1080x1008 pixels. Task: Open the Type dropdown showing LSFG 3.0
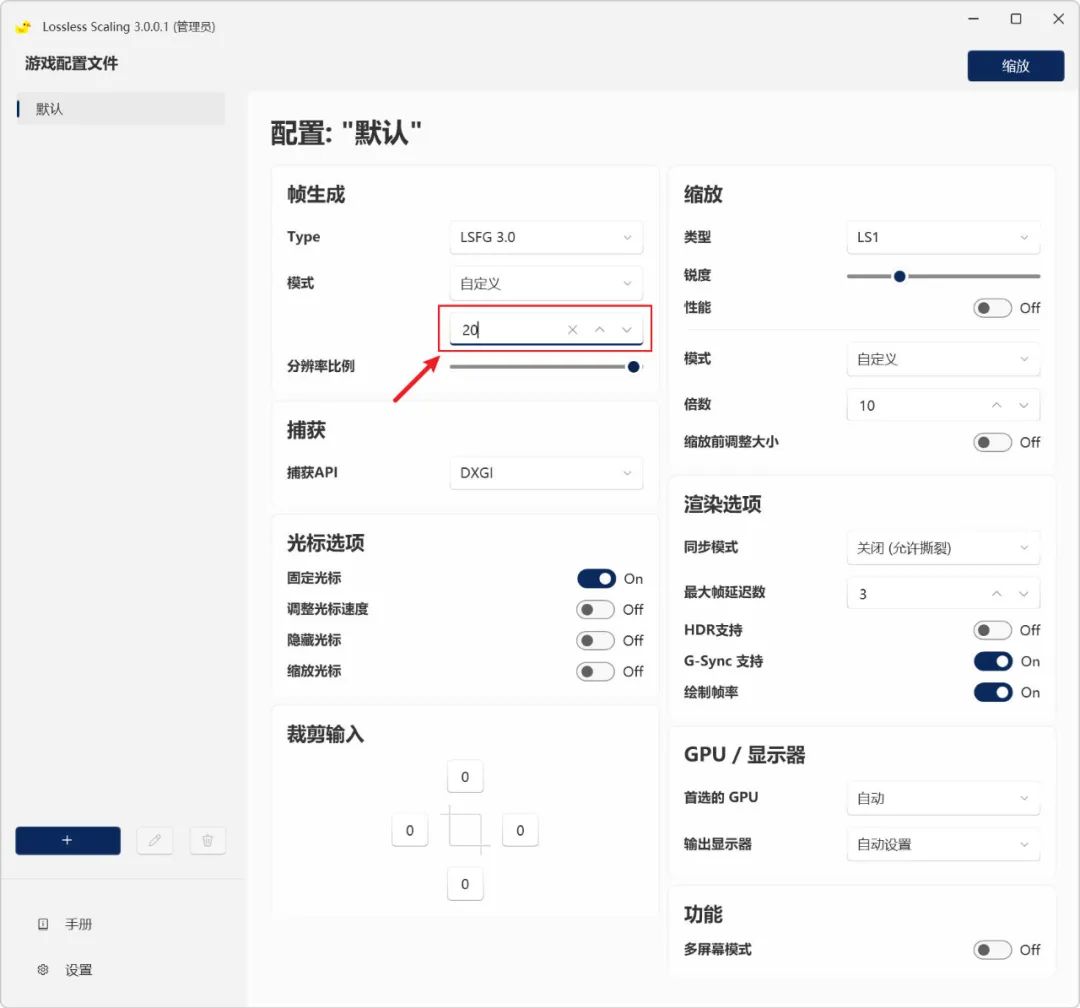(x=545, y=238)
